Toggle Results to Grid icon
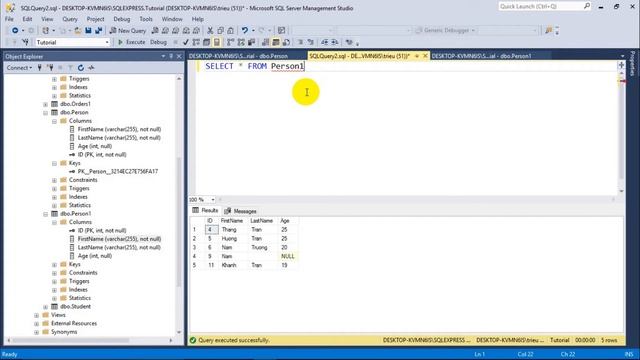 click(276, 42)
